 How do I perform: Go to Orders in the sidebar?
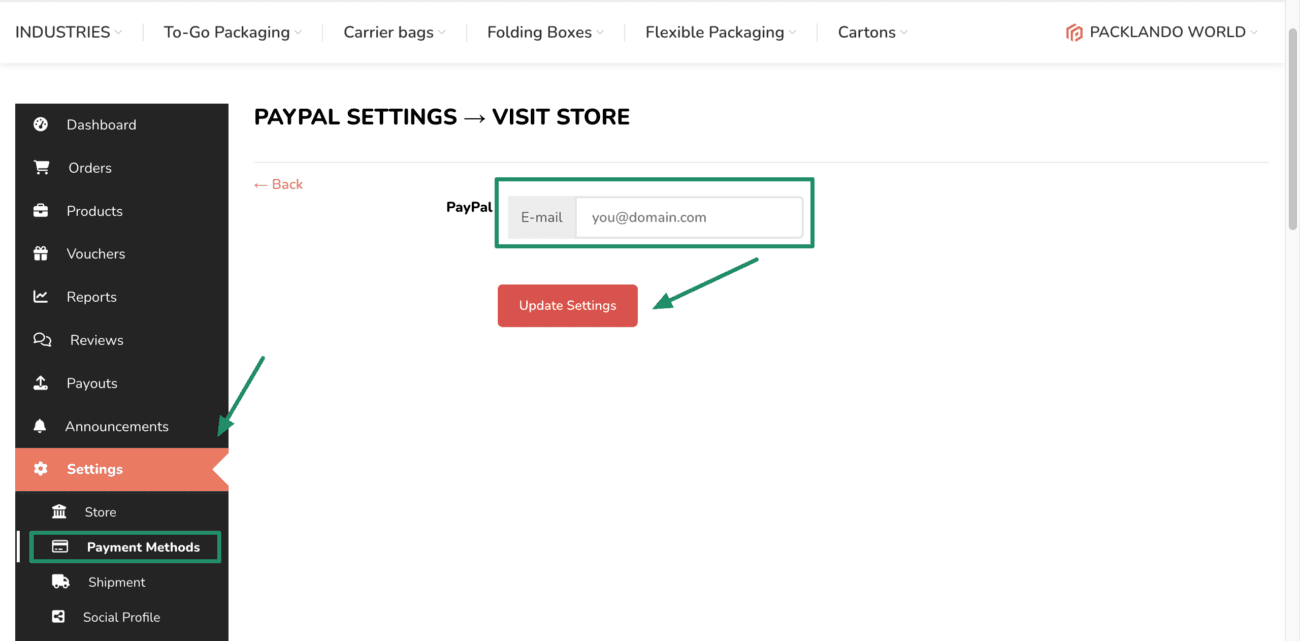122,168
